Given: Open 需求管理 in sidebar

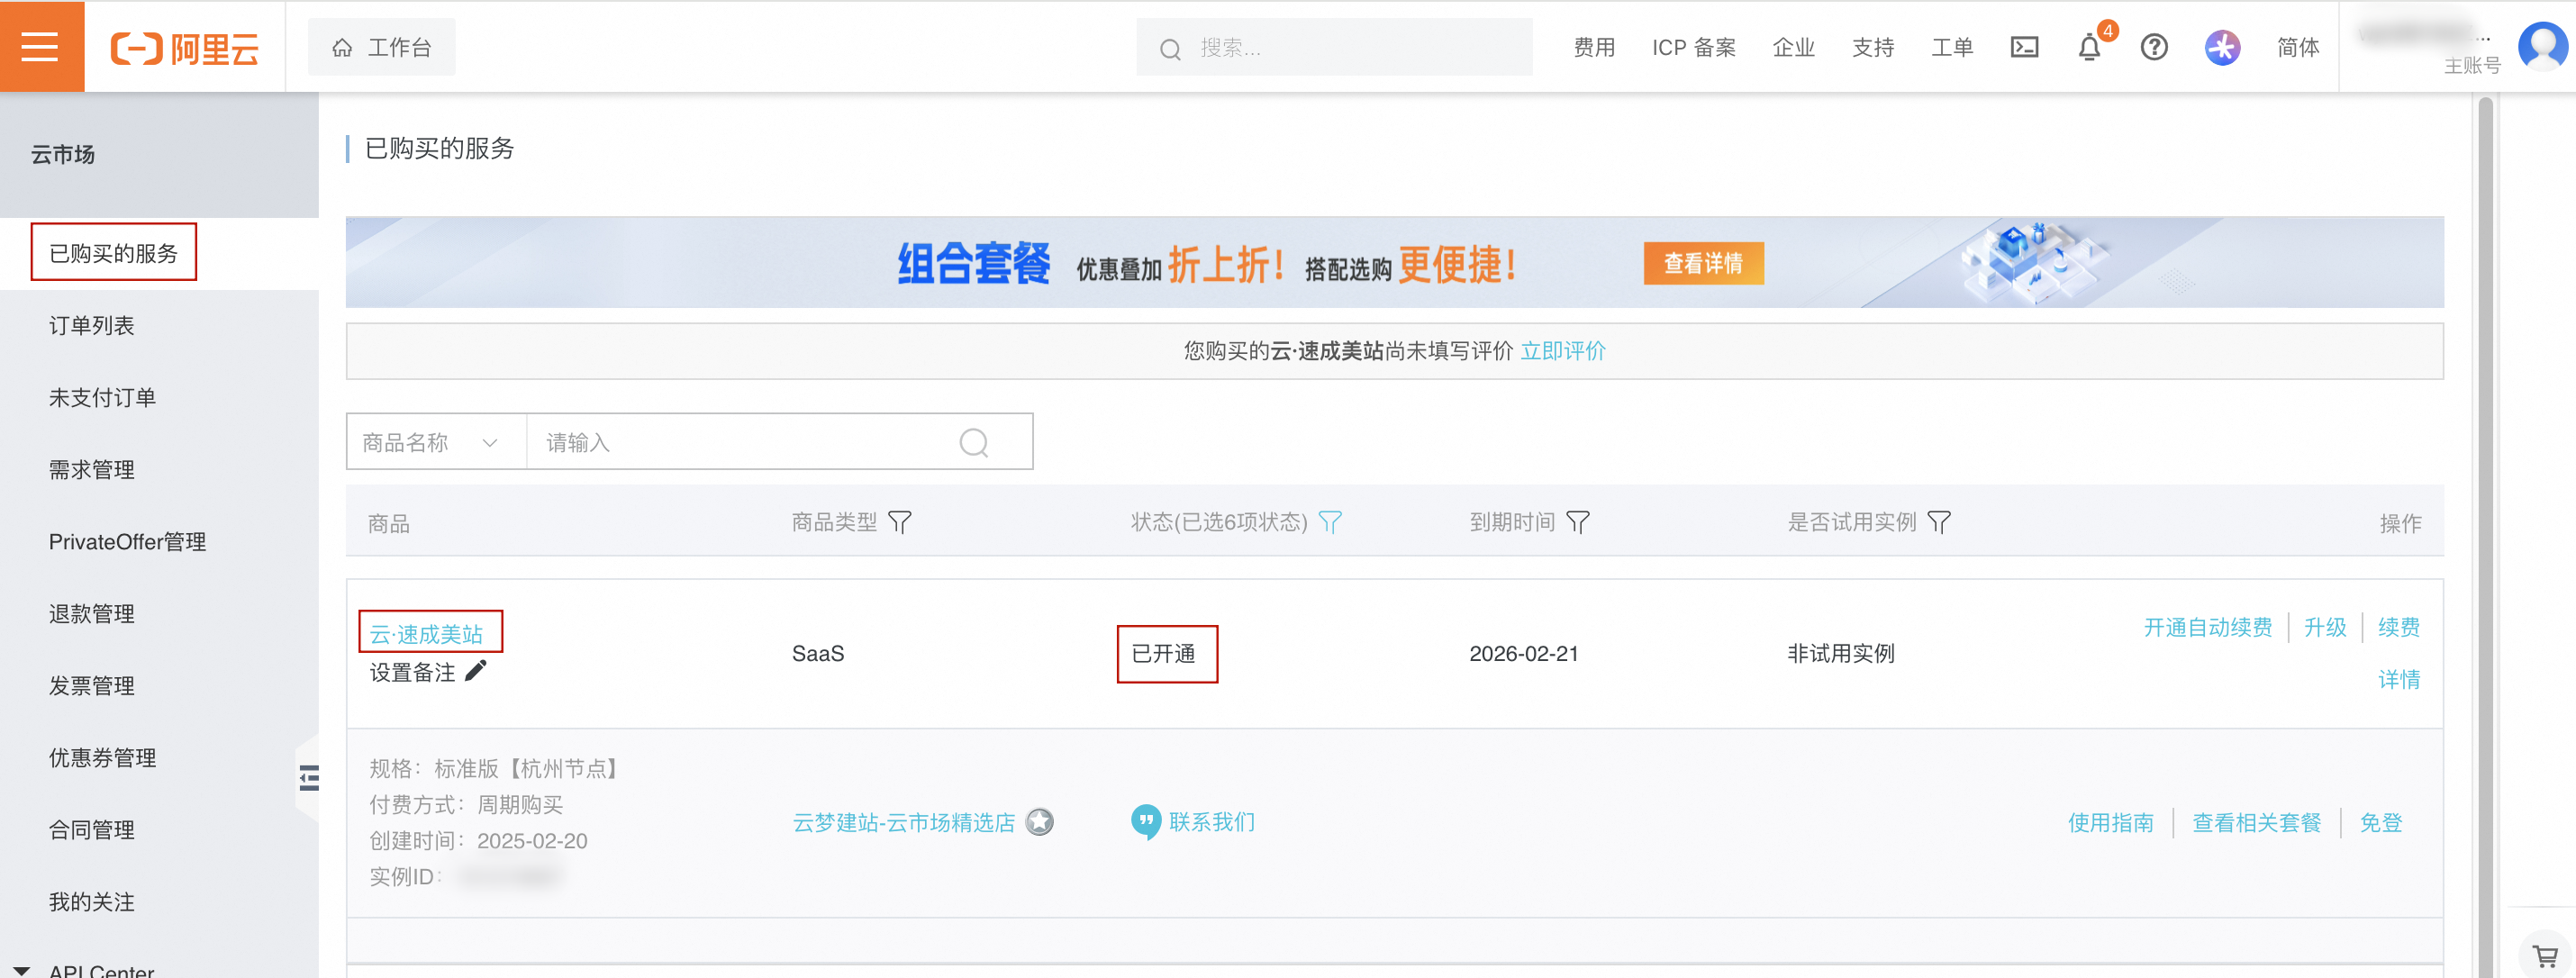Looking at the screenshot, I should [91, 469].
